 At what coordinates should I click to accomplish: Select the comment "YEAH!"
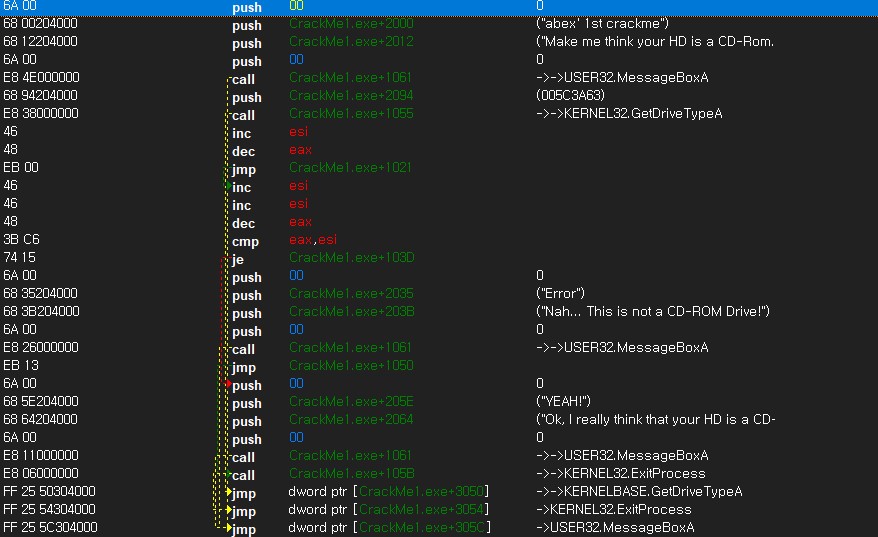(563, 401)
